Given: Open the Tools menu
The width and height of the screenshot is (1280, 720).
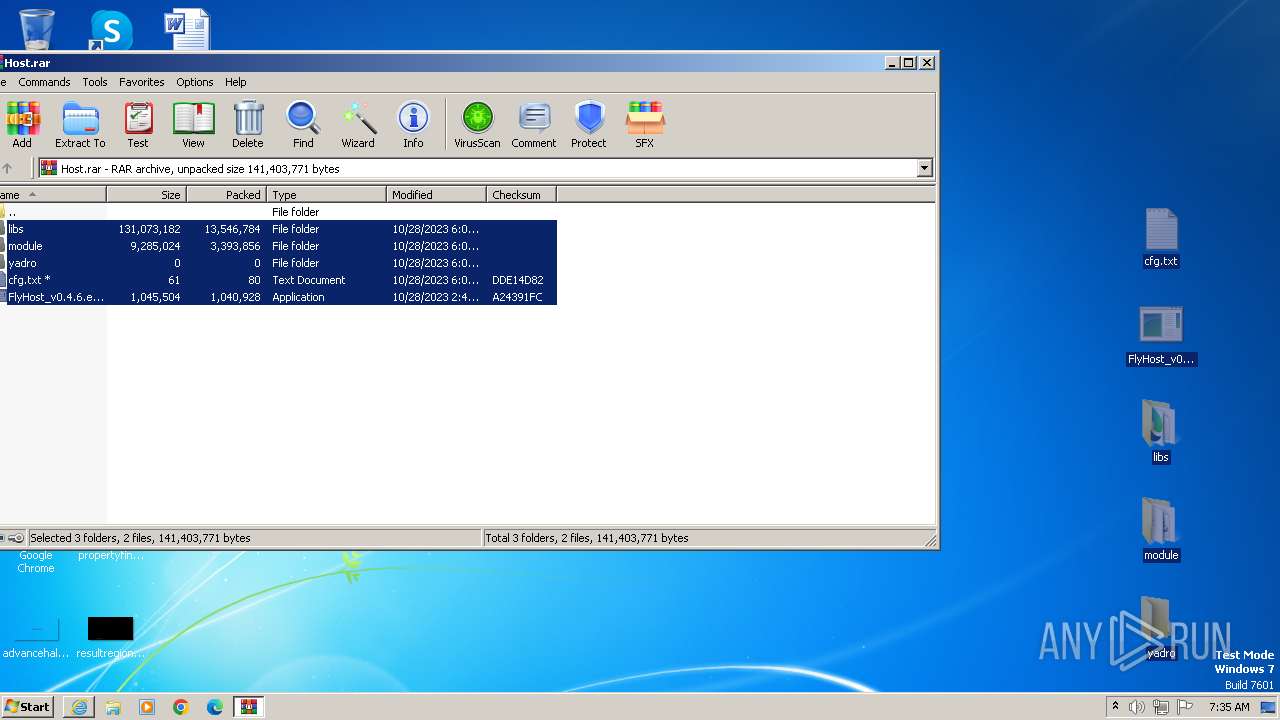Looking at the screenshot, I should click(95, 82).
